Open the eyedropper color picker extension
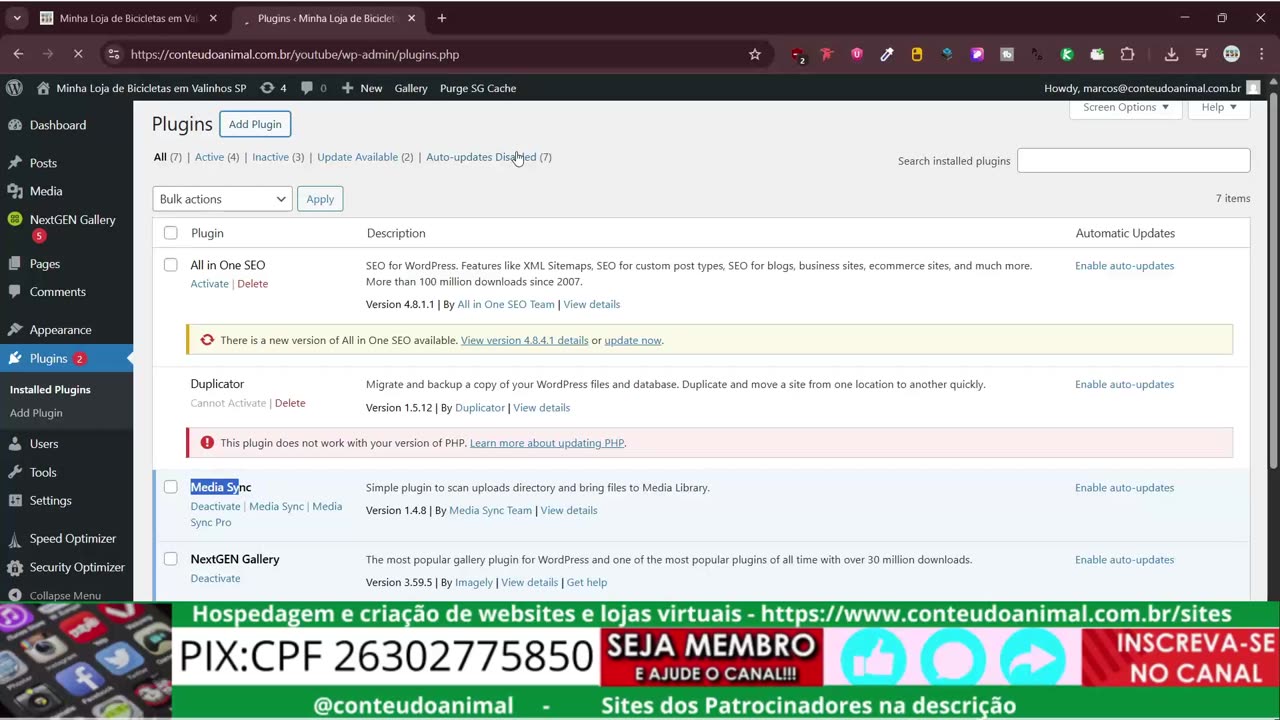 pos(887,54)
